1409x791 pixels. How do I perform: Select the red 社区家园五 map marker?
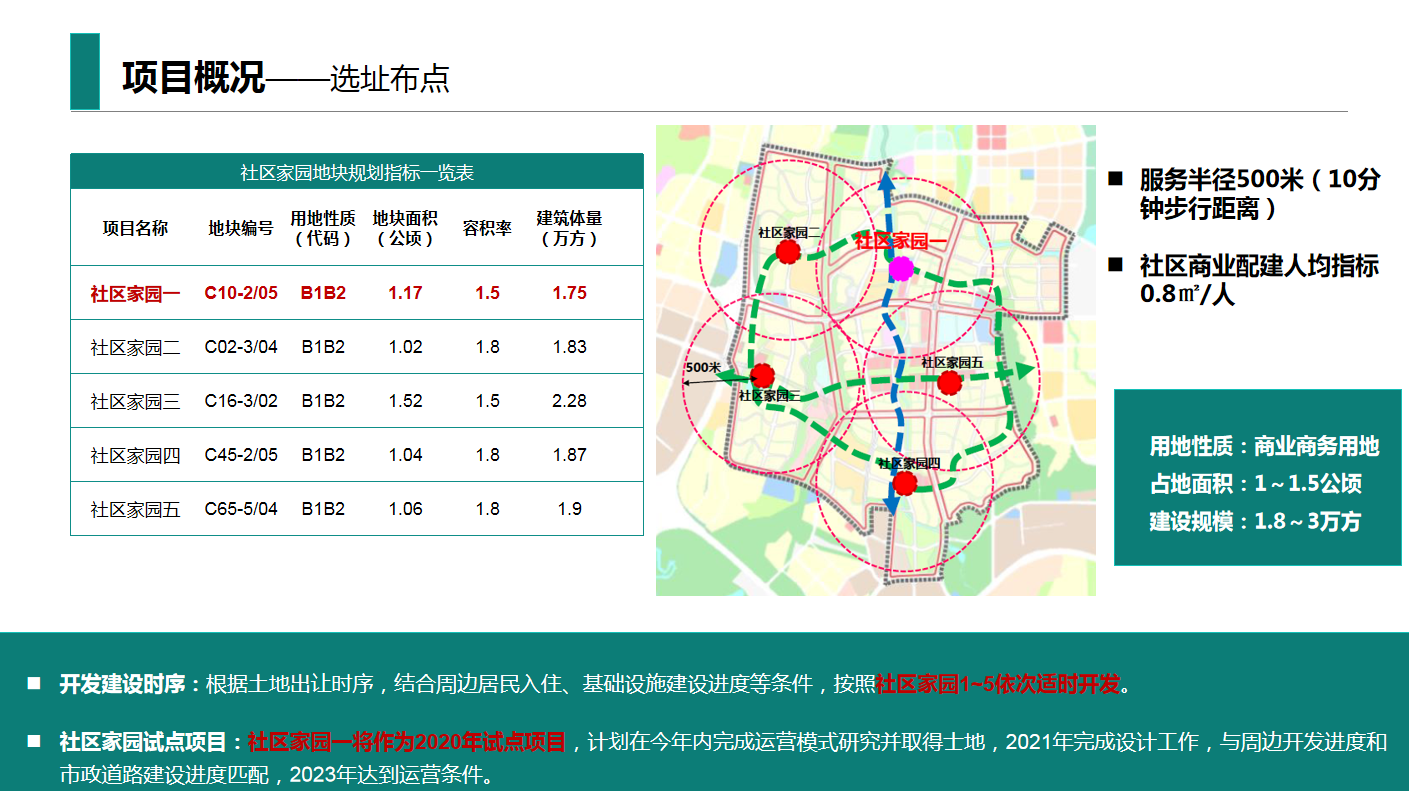pos(950,382)
